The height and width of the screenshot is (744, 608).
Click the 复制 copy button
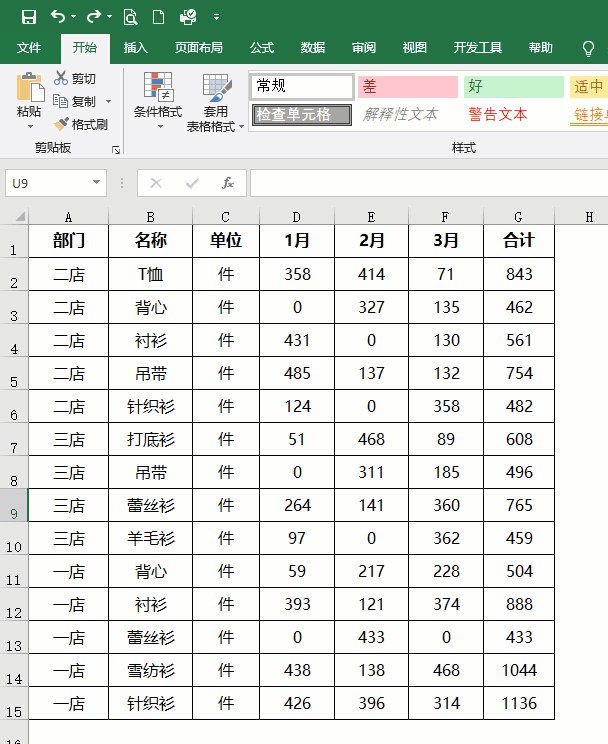[x=75, y=101]
